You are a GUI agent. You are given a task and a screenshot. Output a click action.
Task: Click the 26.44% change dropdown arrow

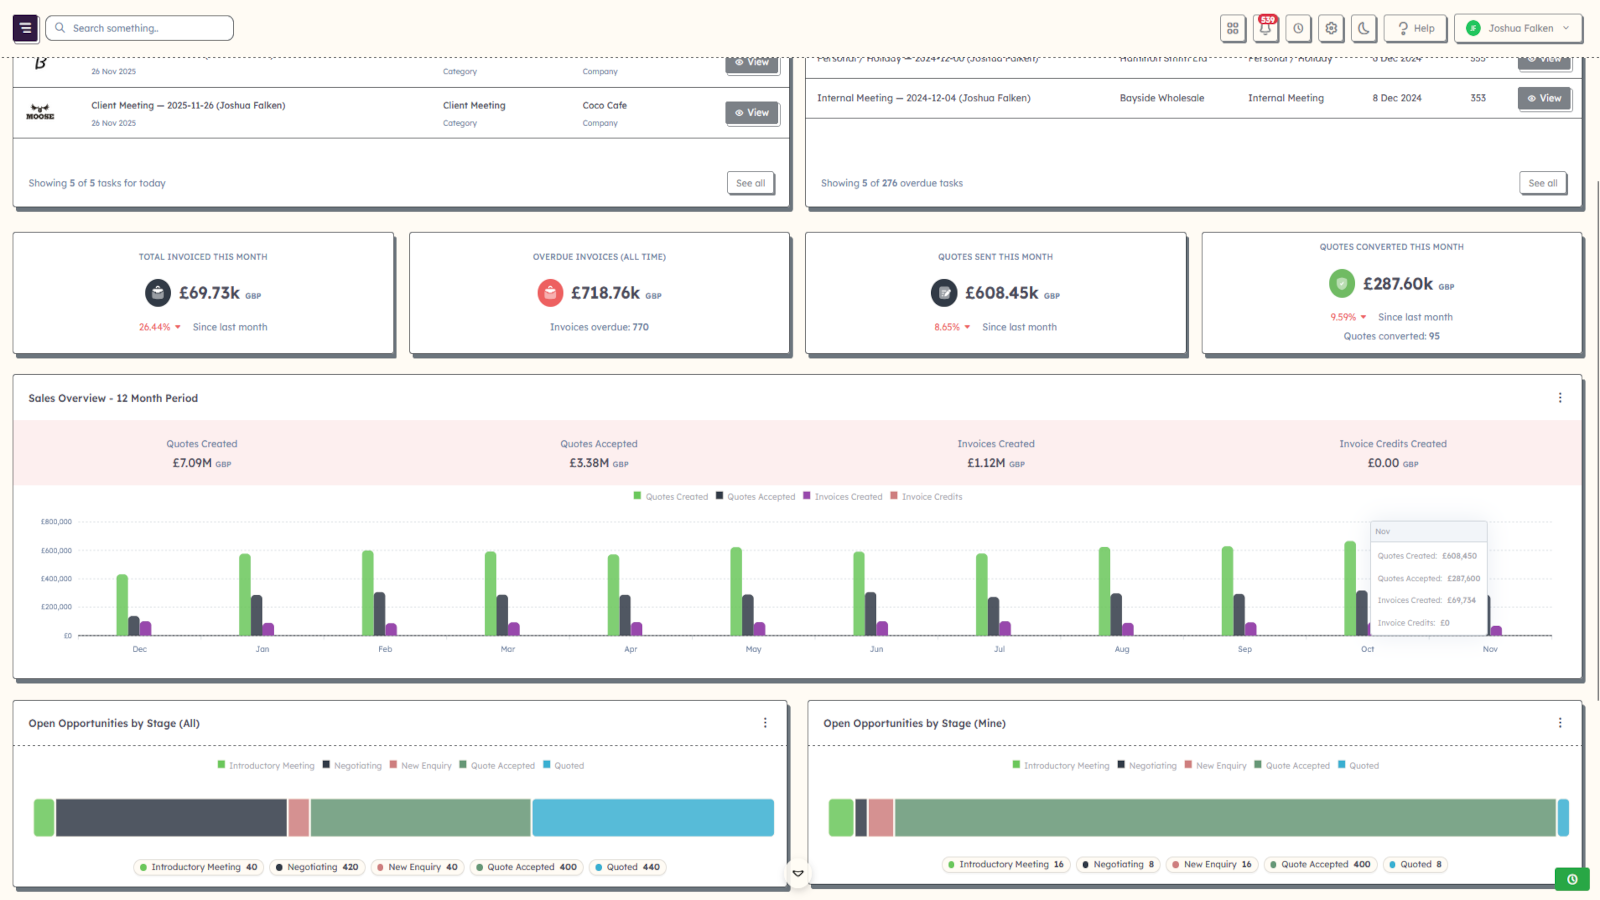point(177,327)
